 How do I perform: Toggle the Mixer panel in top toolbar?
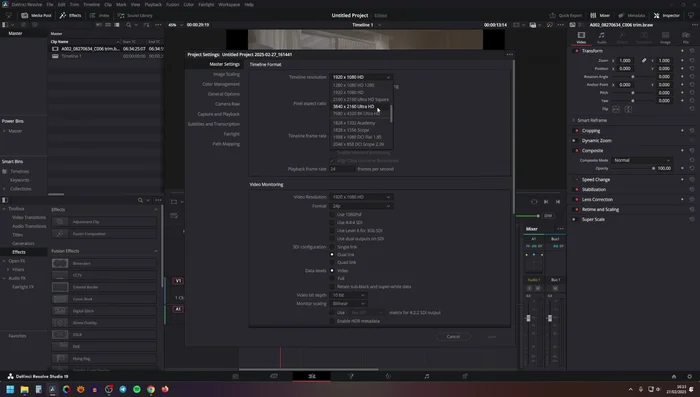[x=600, y=15]
